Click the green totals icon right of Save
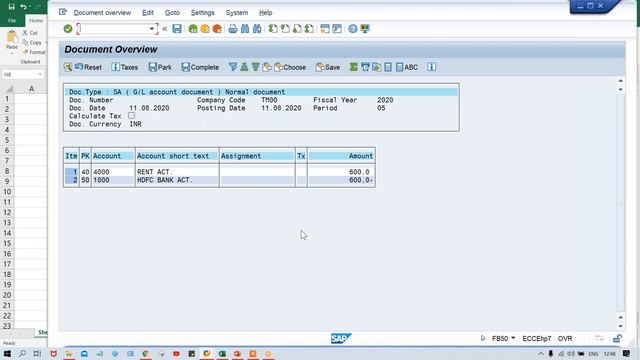The image size is (640, 360). 353,67
